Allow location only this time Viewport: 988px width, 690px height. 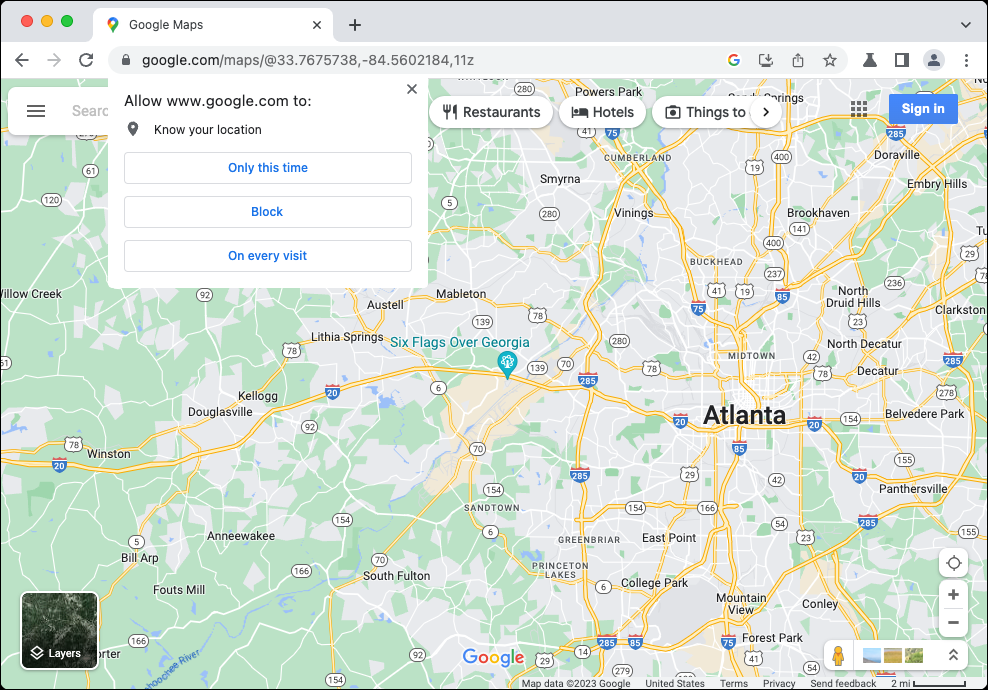267,168
